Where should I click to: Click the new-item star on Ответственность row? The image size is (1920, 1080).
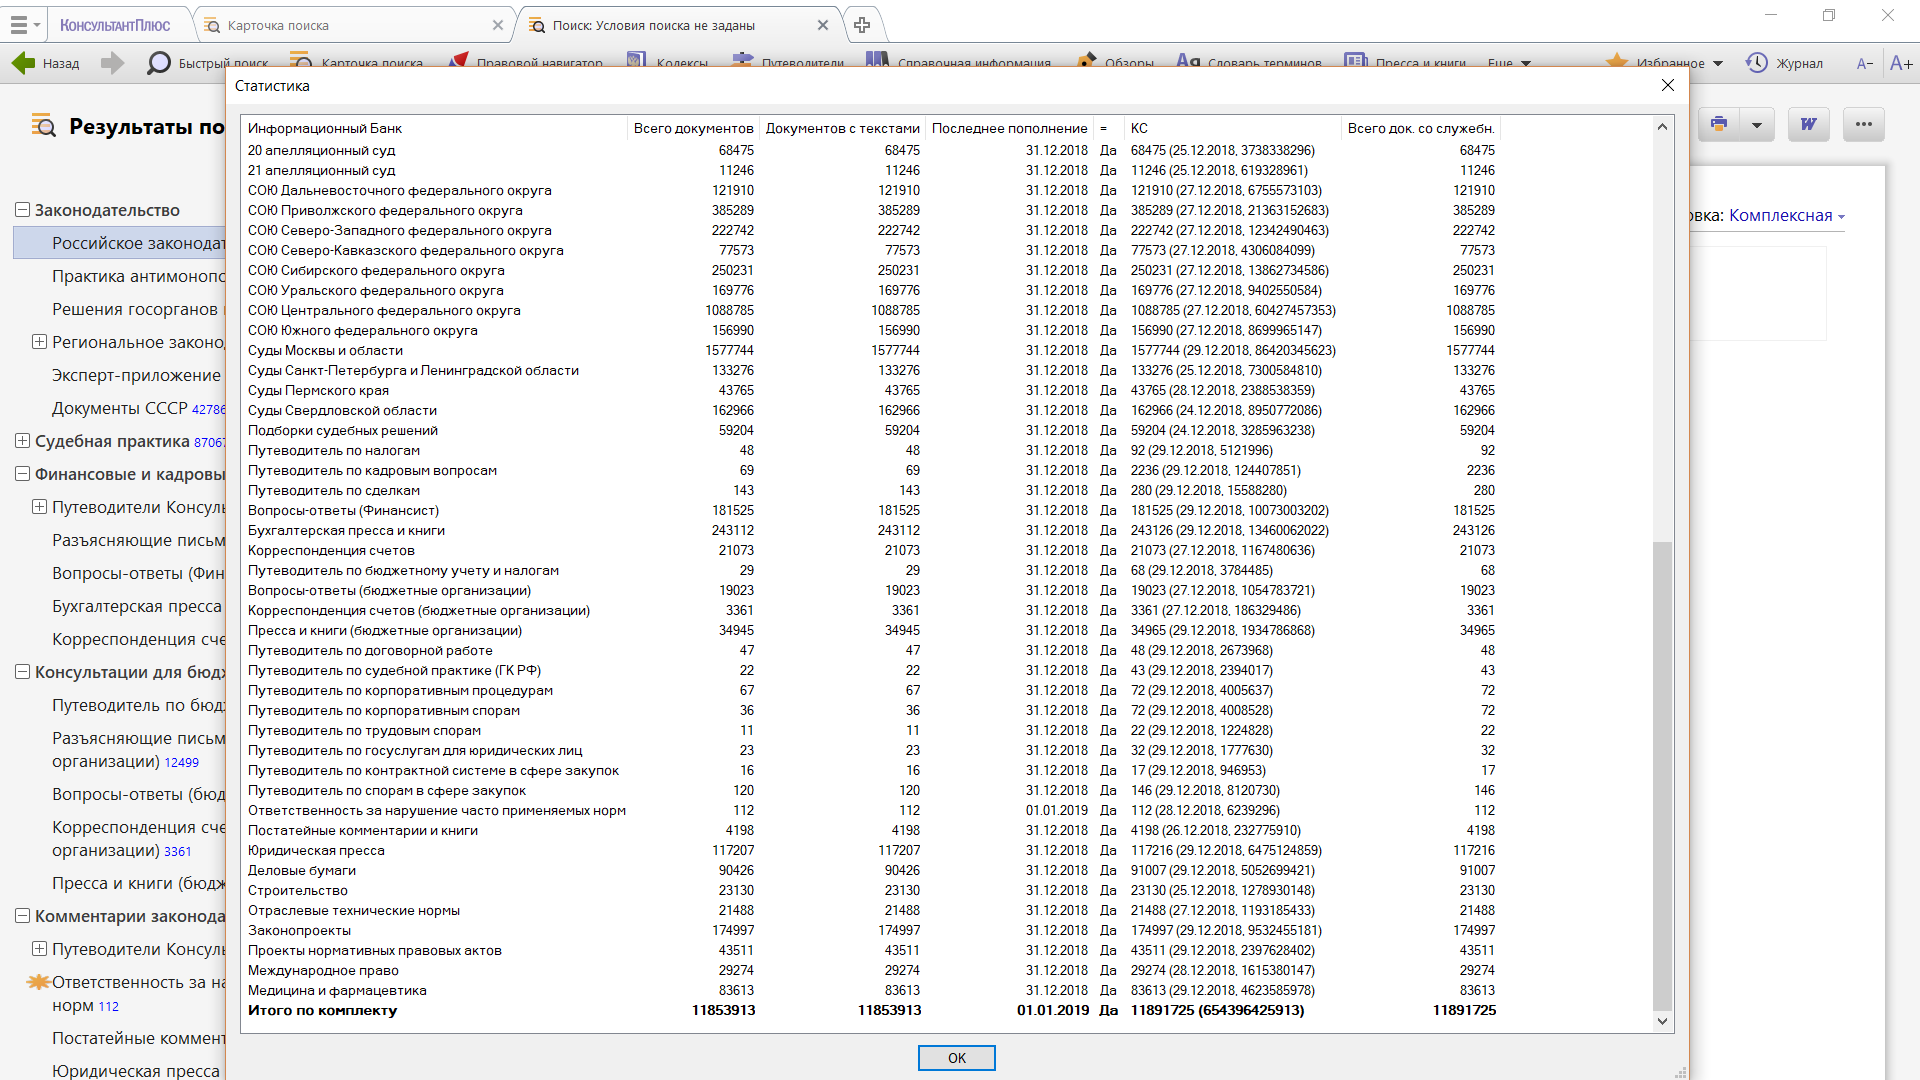pyautogui.click(x=38, y=982)
